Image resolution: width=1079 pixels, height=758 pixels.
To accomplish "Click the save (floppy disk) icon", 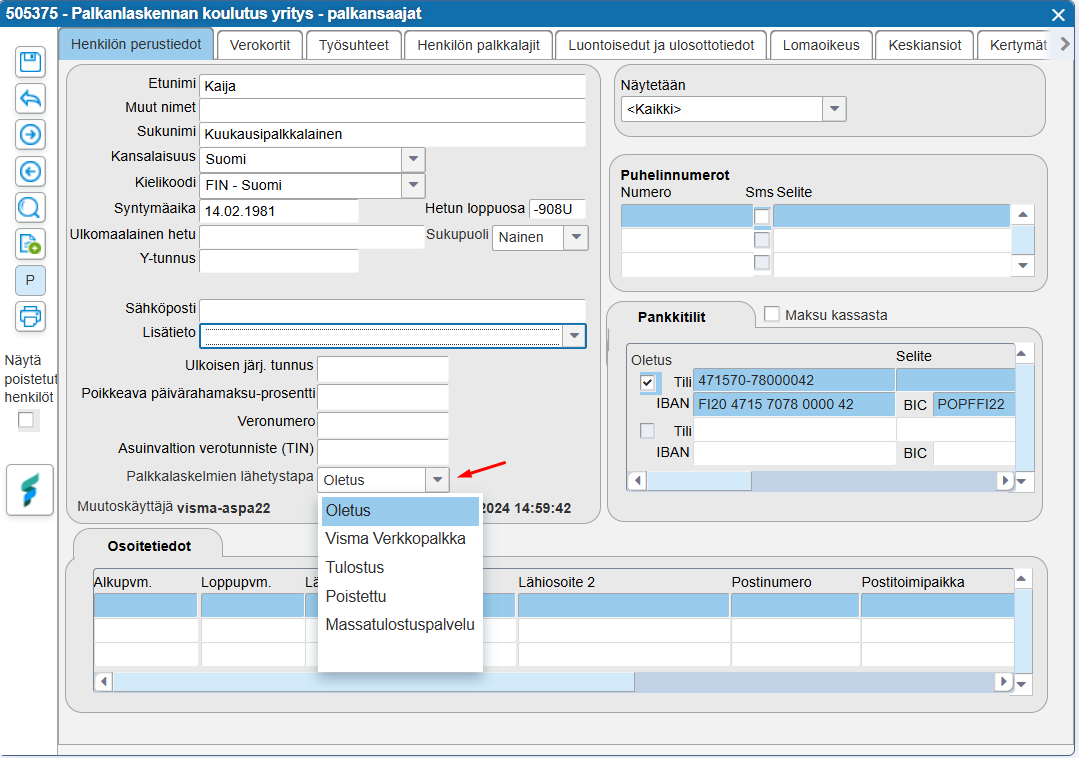I will [x=31, y=61].
